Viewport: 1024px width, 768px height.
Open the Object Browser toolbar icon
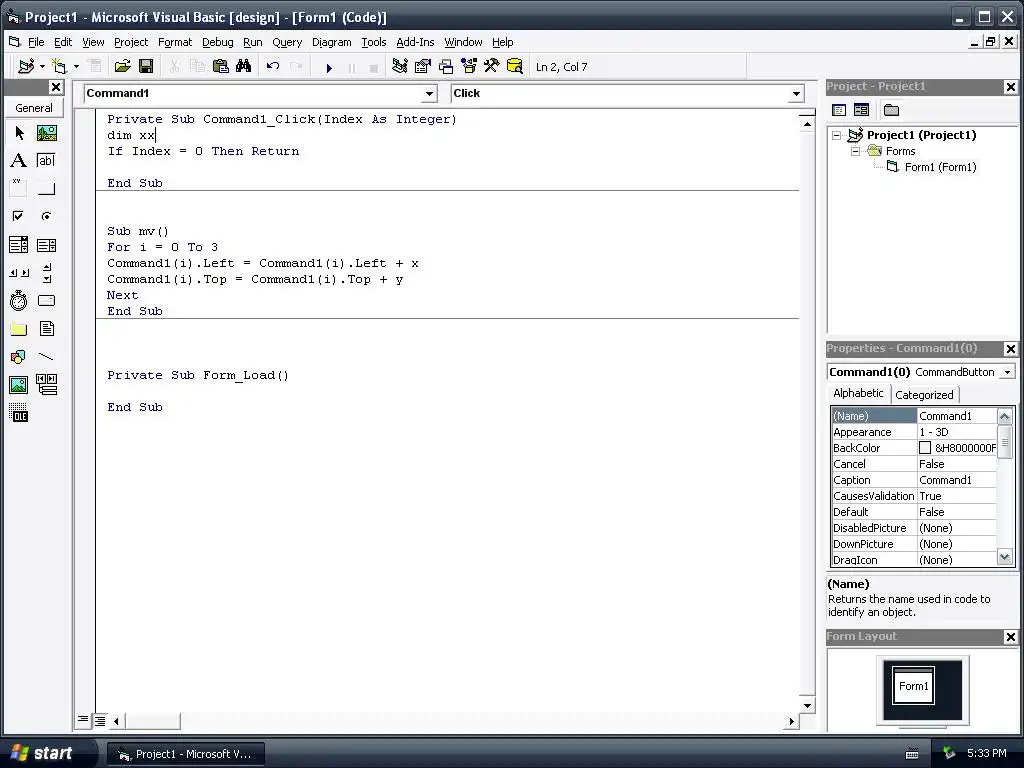coord(469,67)
